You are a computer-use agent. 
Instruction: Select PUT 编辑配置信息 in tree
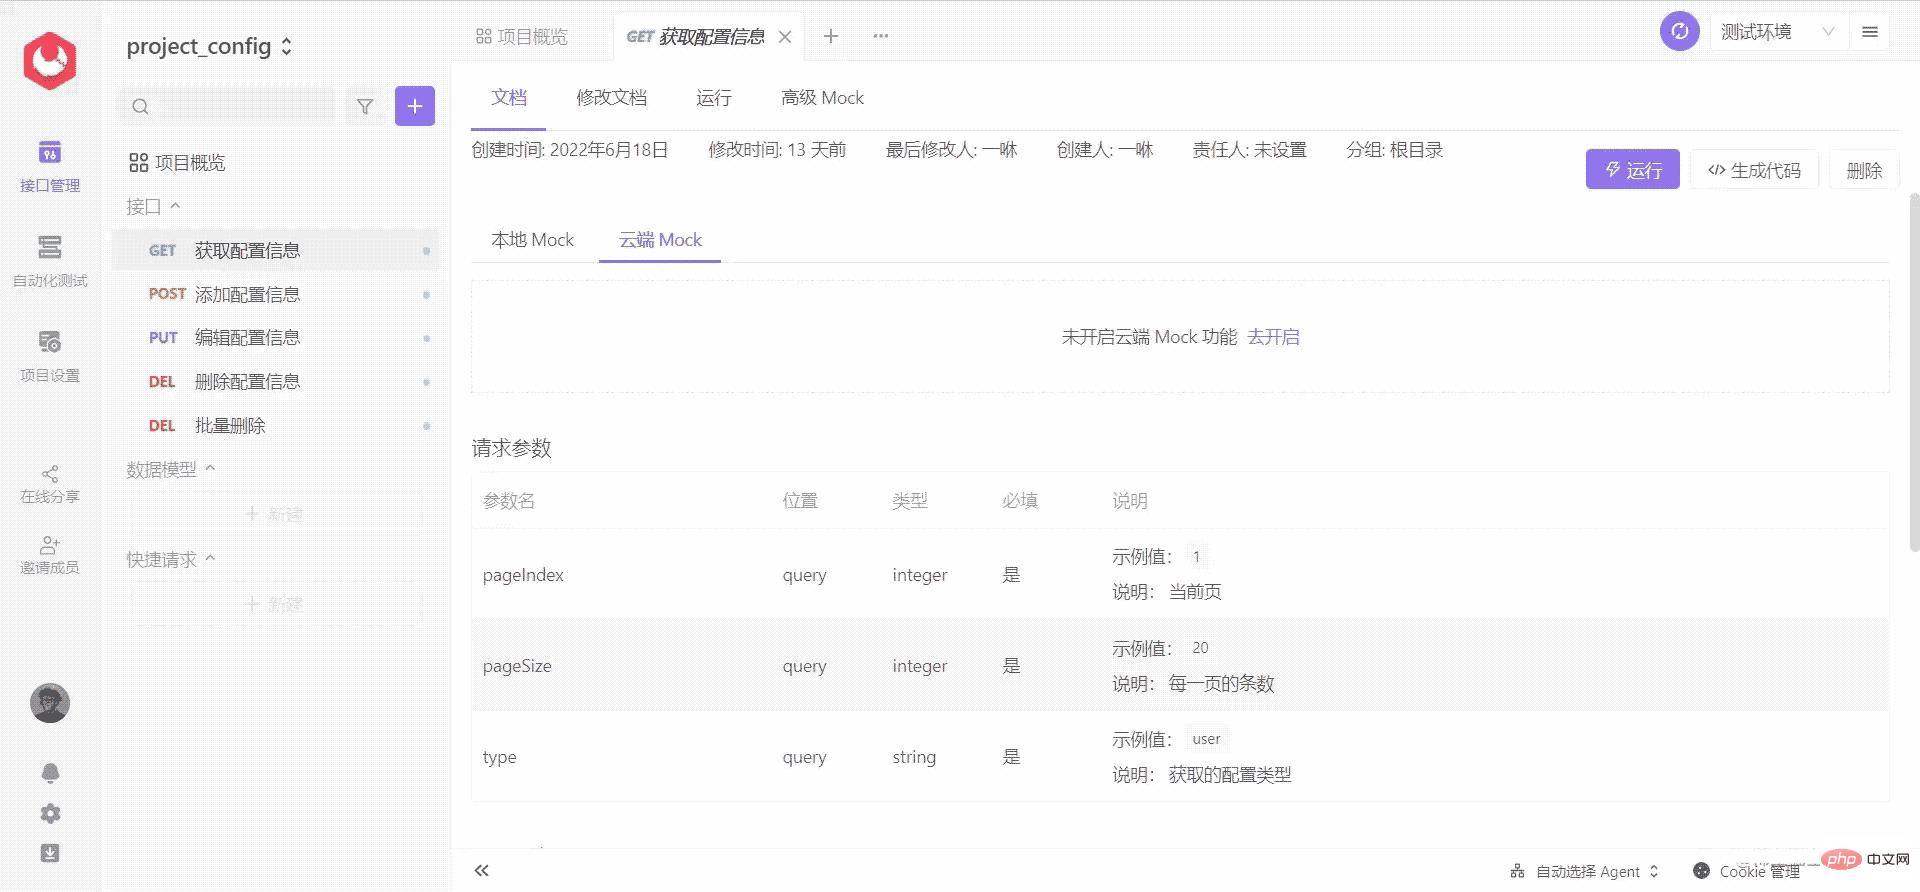click(276, 338)
